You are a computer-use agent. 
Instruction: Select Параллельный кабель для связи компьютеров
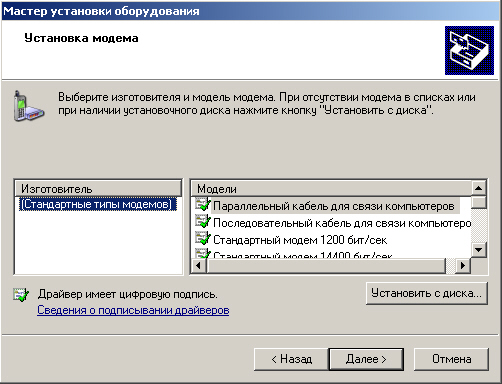pyautogui.click(x=333, y=206)
